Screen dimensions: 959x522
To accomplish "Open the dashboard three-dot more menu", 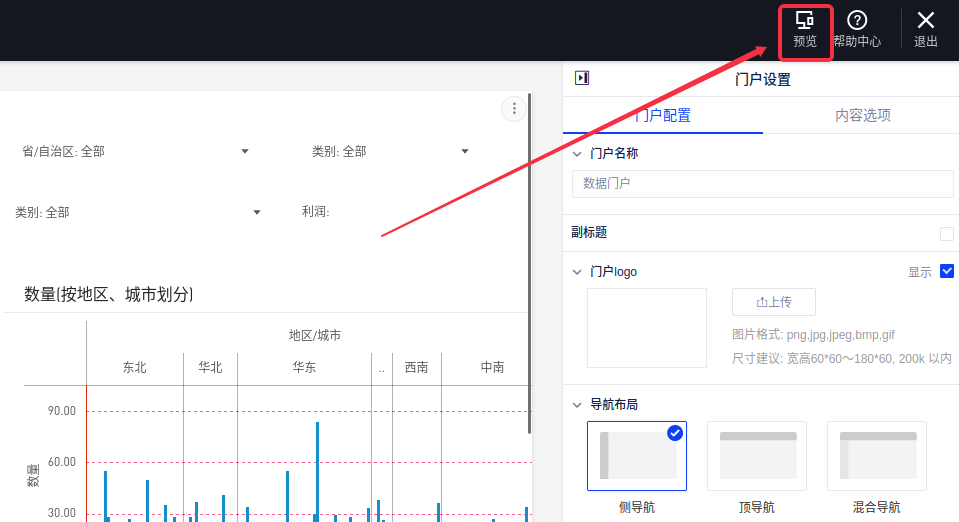I will [x=513, y=109].
